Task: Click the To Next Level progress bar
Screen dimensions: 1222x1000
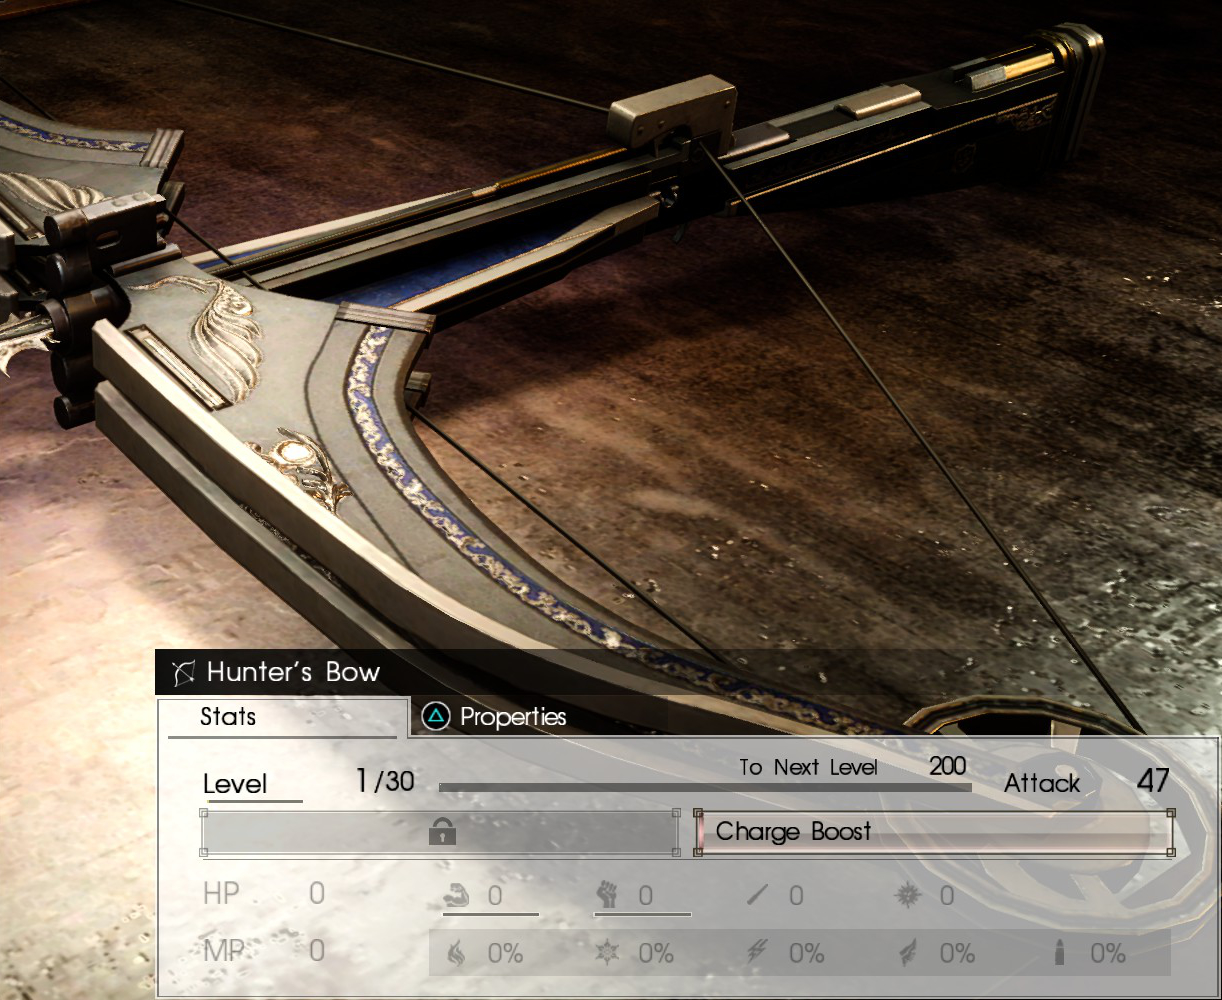Action: point(705,788)
